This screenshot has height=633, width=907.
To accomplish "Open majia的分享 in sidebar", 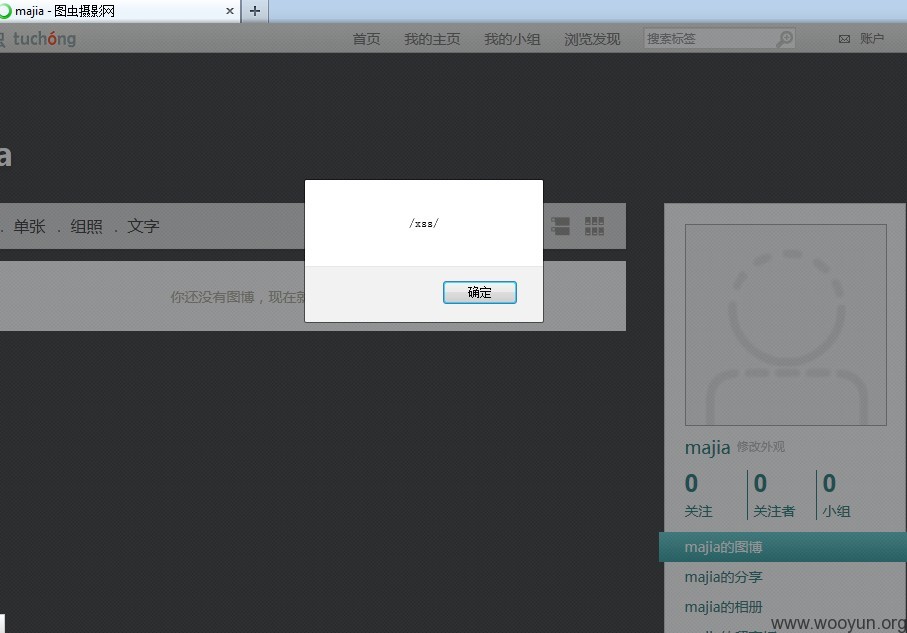I will [x=723, y=577].
